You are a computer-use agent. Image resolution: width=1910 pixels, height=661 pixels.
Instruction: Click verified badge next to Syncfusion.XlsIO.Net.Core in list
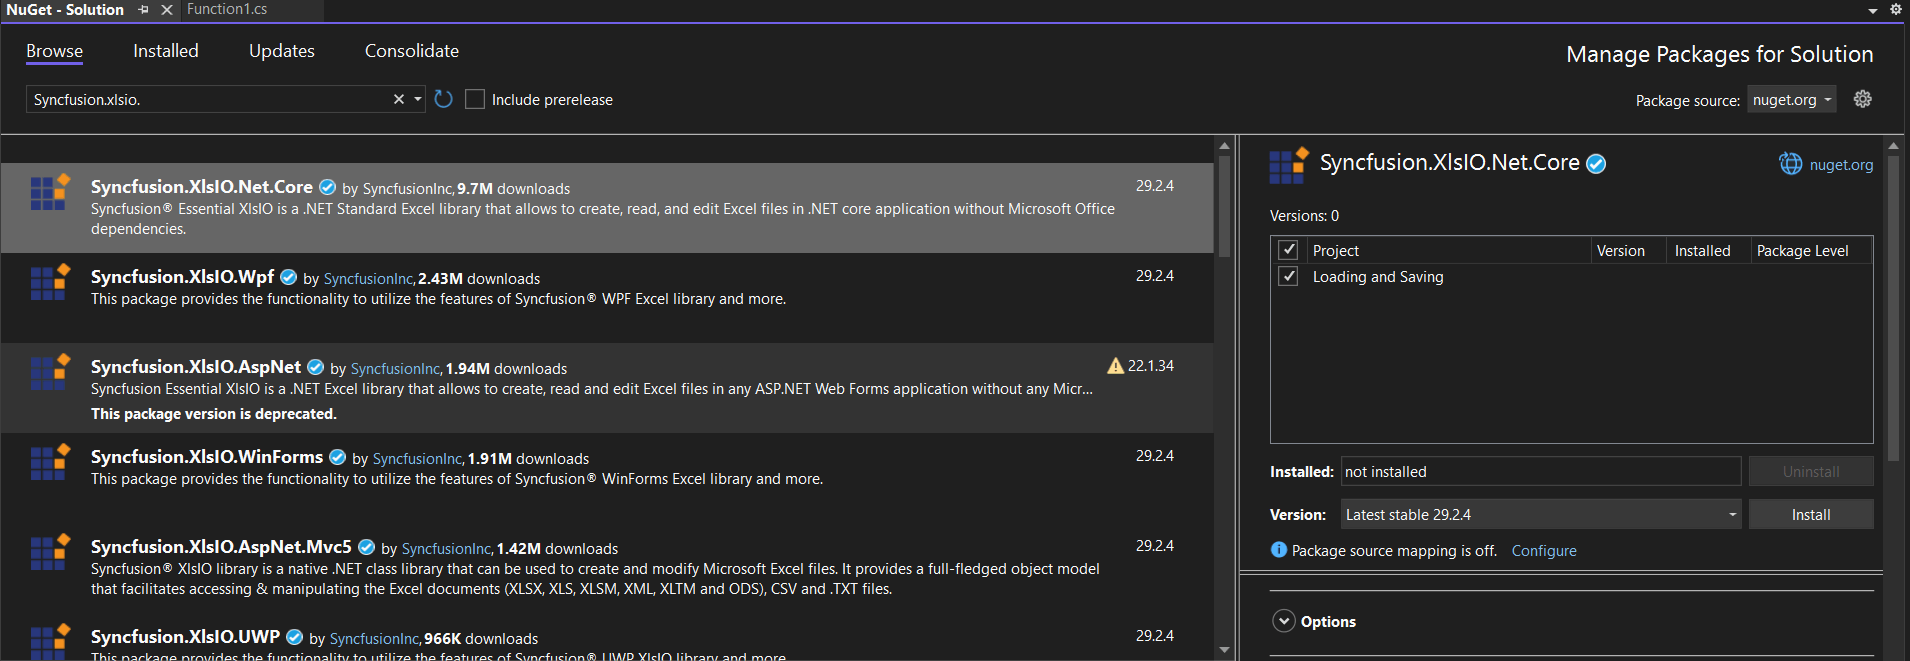[x=327, y=187]
